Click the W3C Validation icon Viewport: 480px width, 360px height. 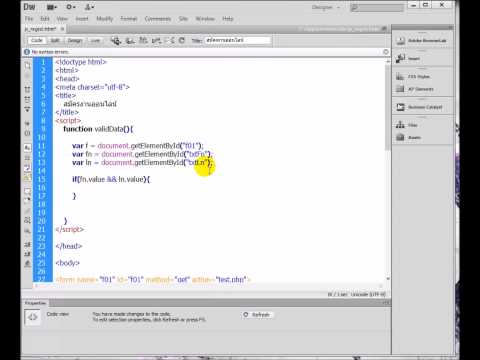coord(156,41)
